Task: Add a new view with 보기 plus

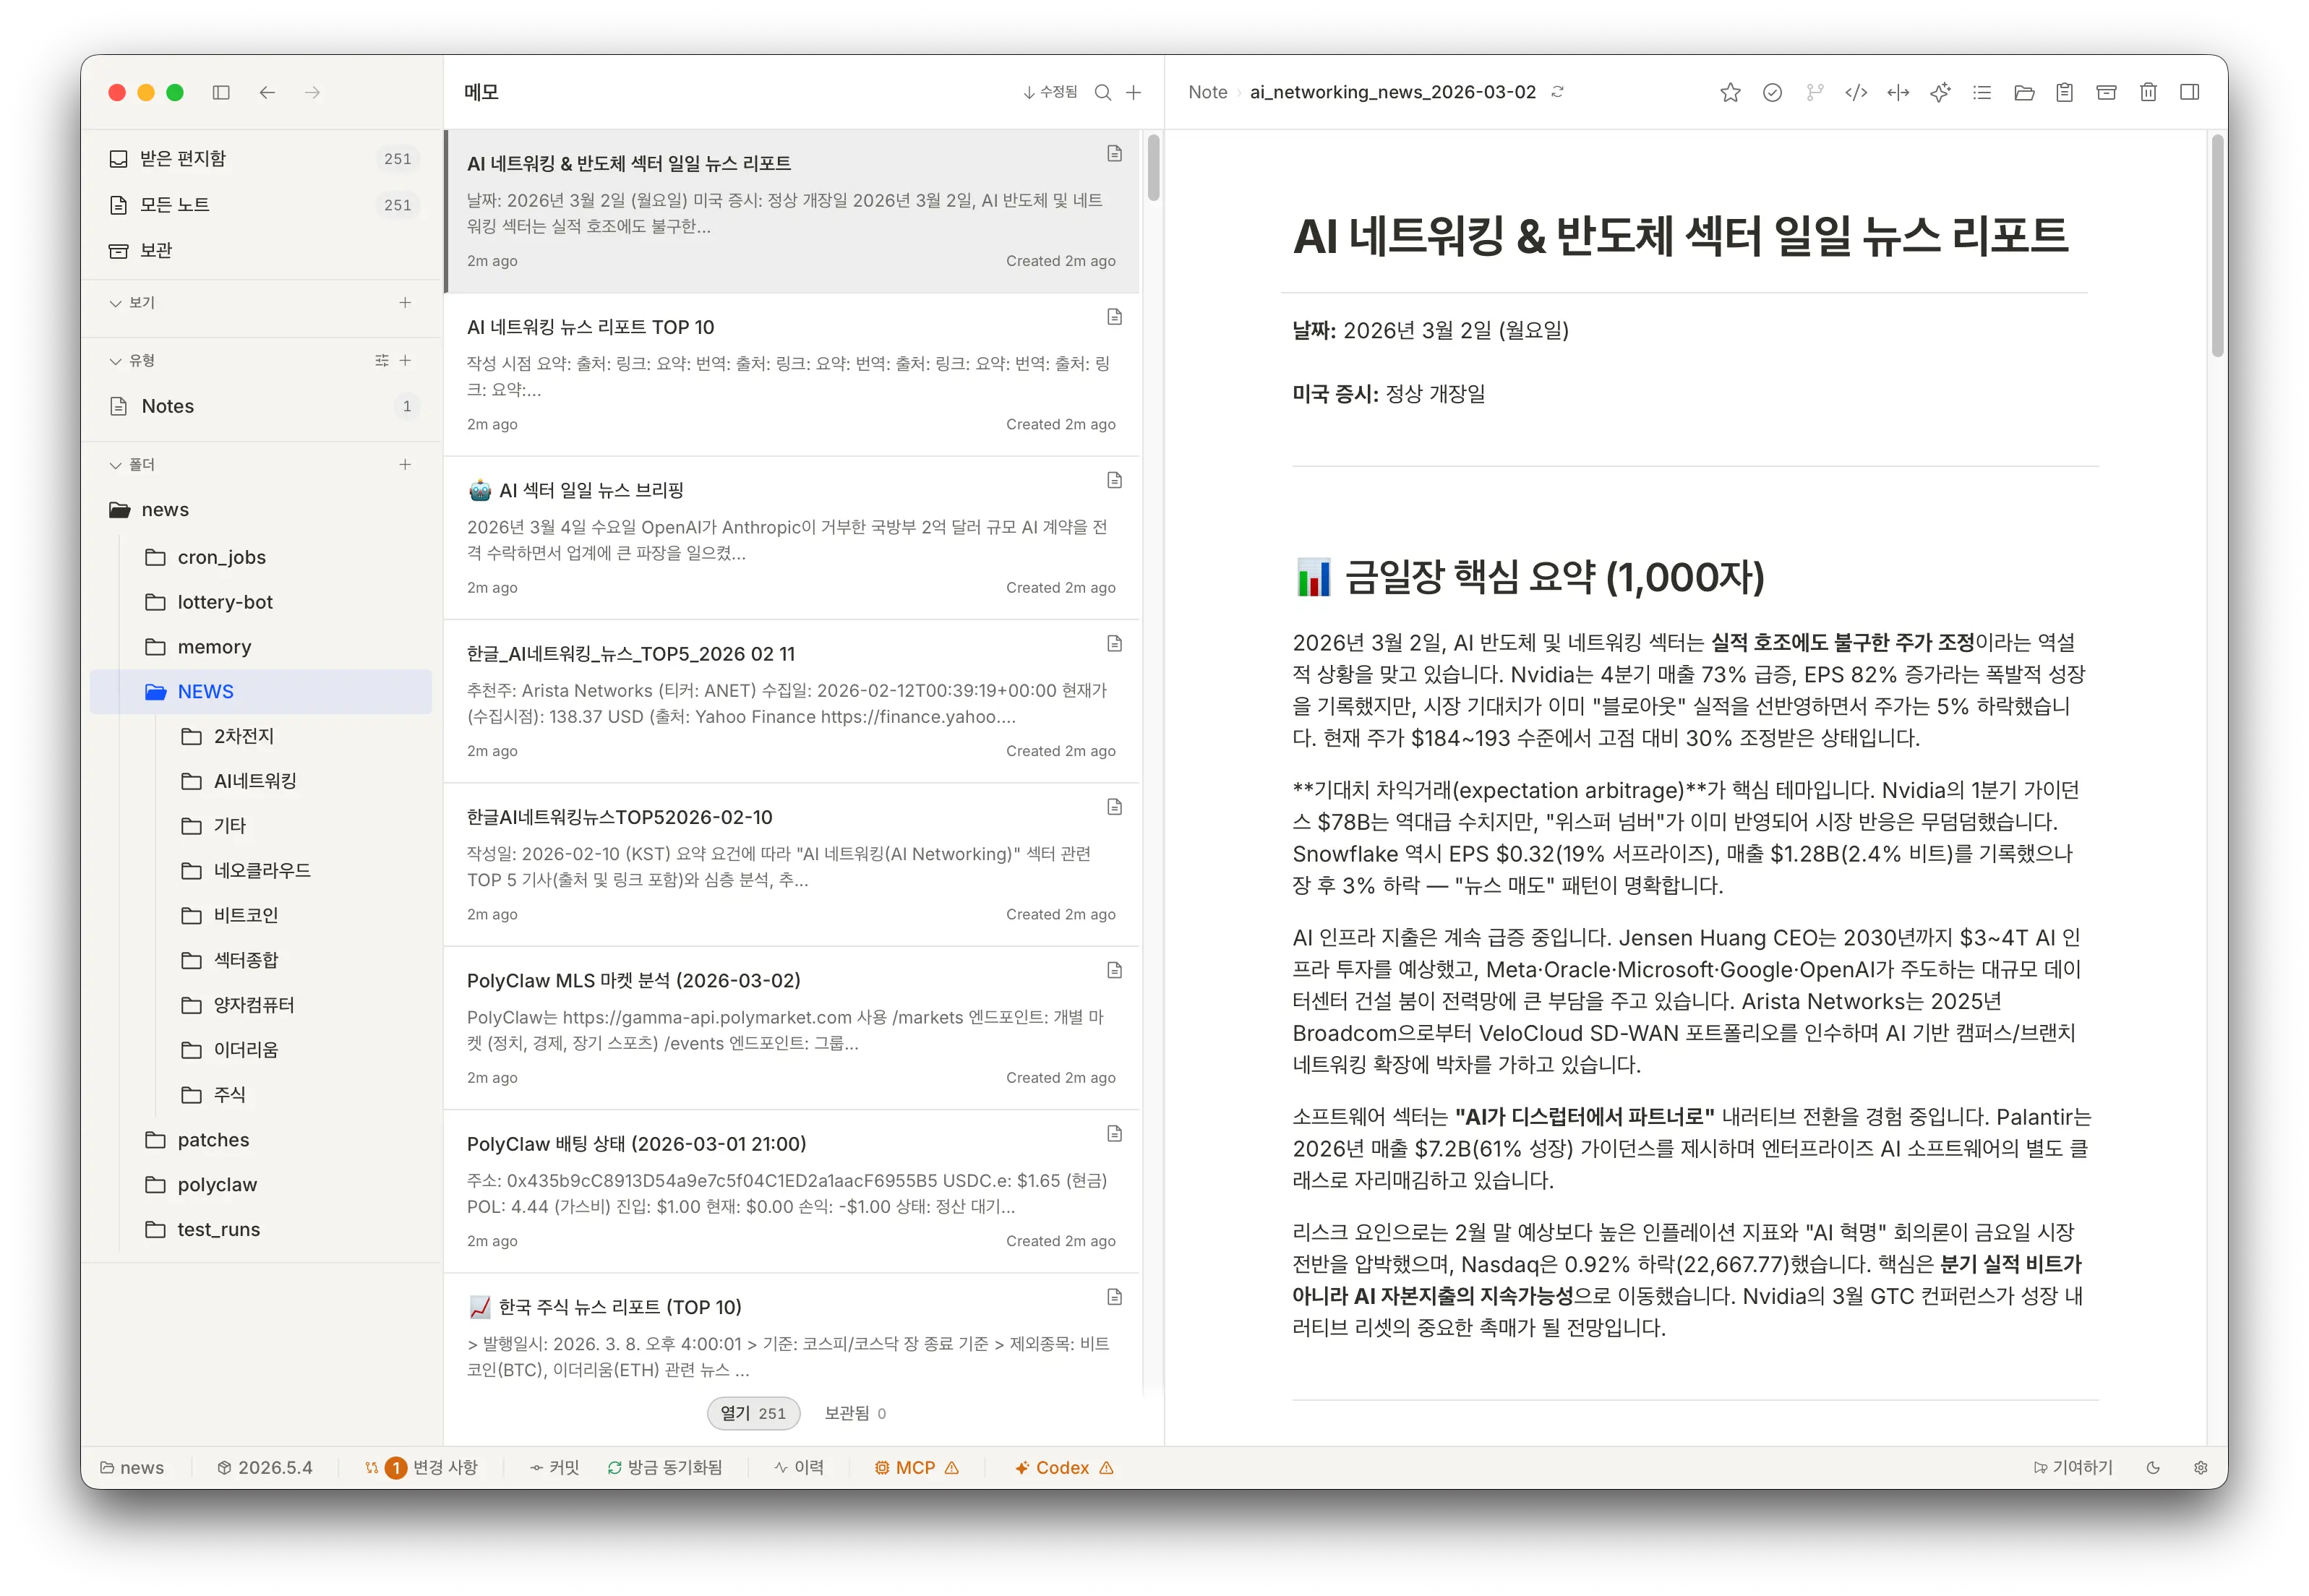Action: coord(405,303)
